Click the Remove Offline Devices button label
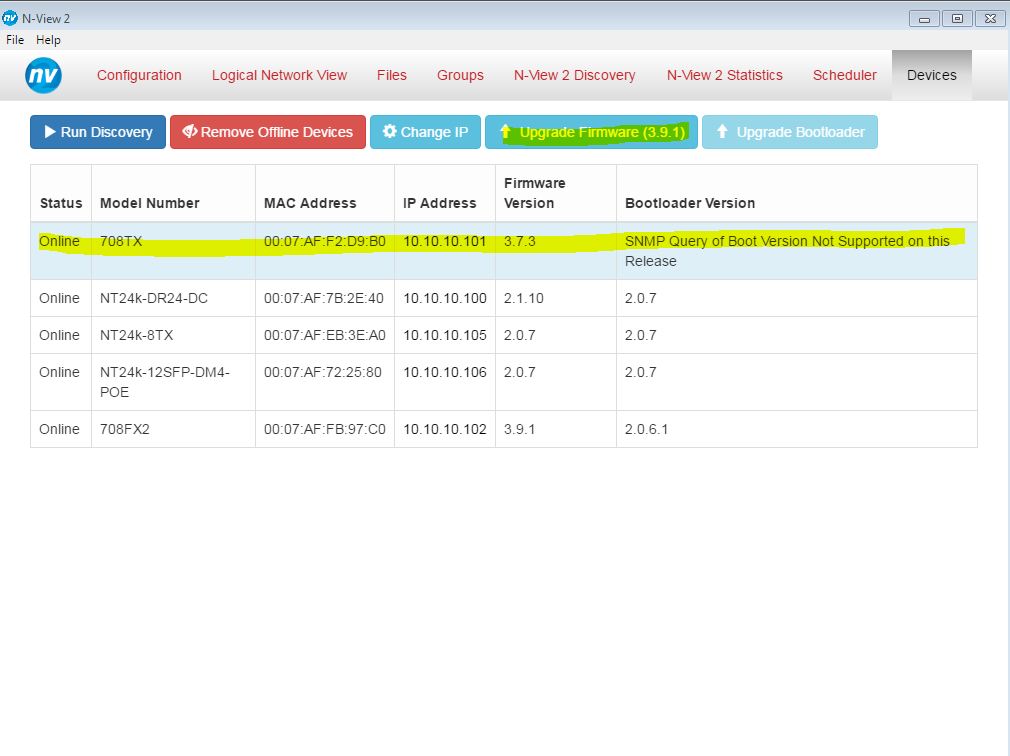Viewport: 1010px width, 756px height. [x=277, y=132]
